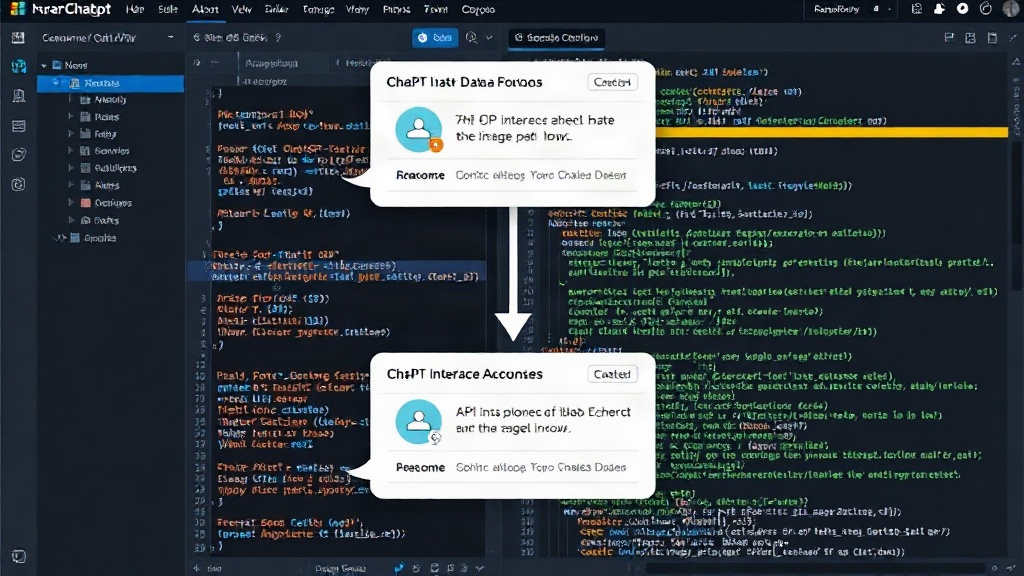Click the breadcrumb text beside the explorer header
This screenshot has height=576, width=1024.
[236, 38]
